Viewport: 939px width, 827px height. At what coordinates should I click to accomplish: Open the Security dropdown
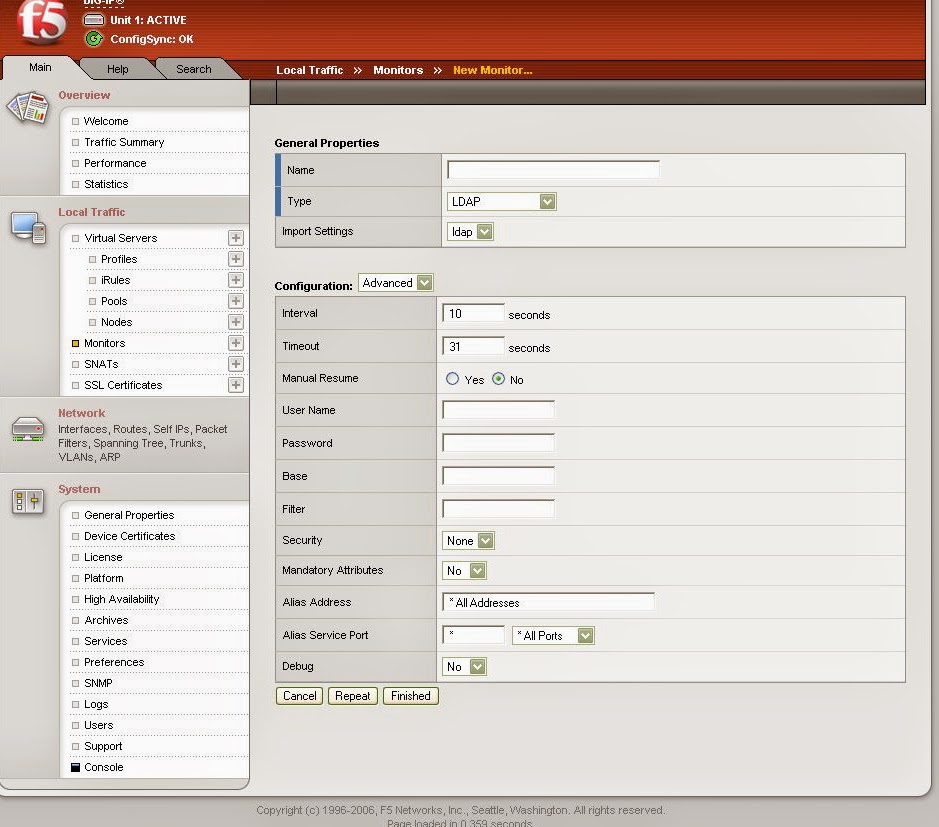click(468, 541)
